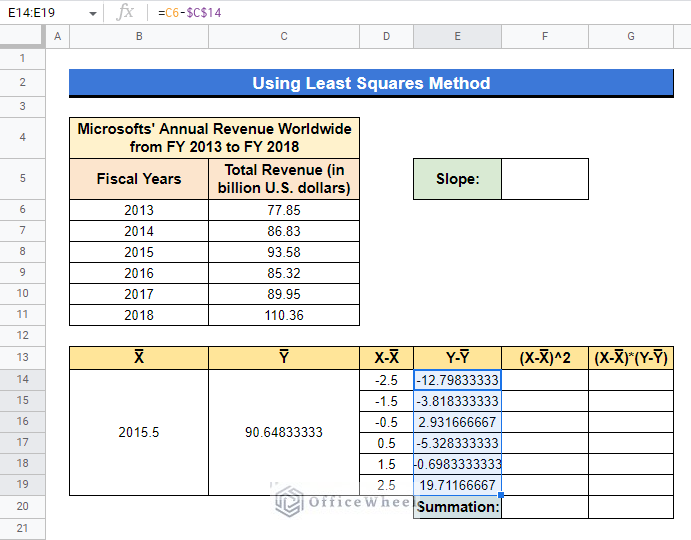Select the X-X̄ header cell
The image size is (691, 540).
coord(386,358)
